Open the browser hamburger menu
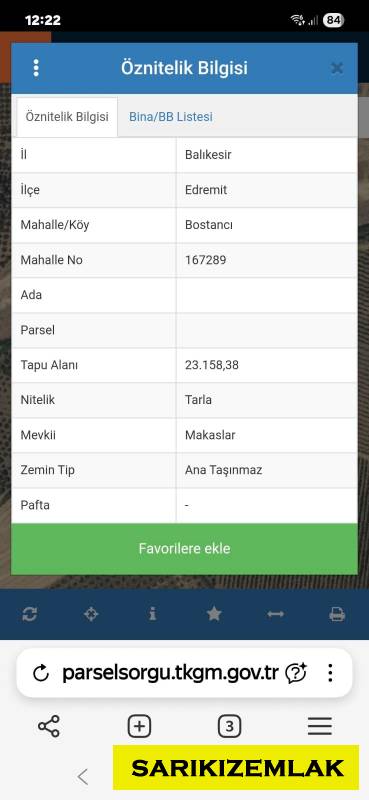Image resolution: width=369 pixels, height=800 pixels. (x=320, y=726)
